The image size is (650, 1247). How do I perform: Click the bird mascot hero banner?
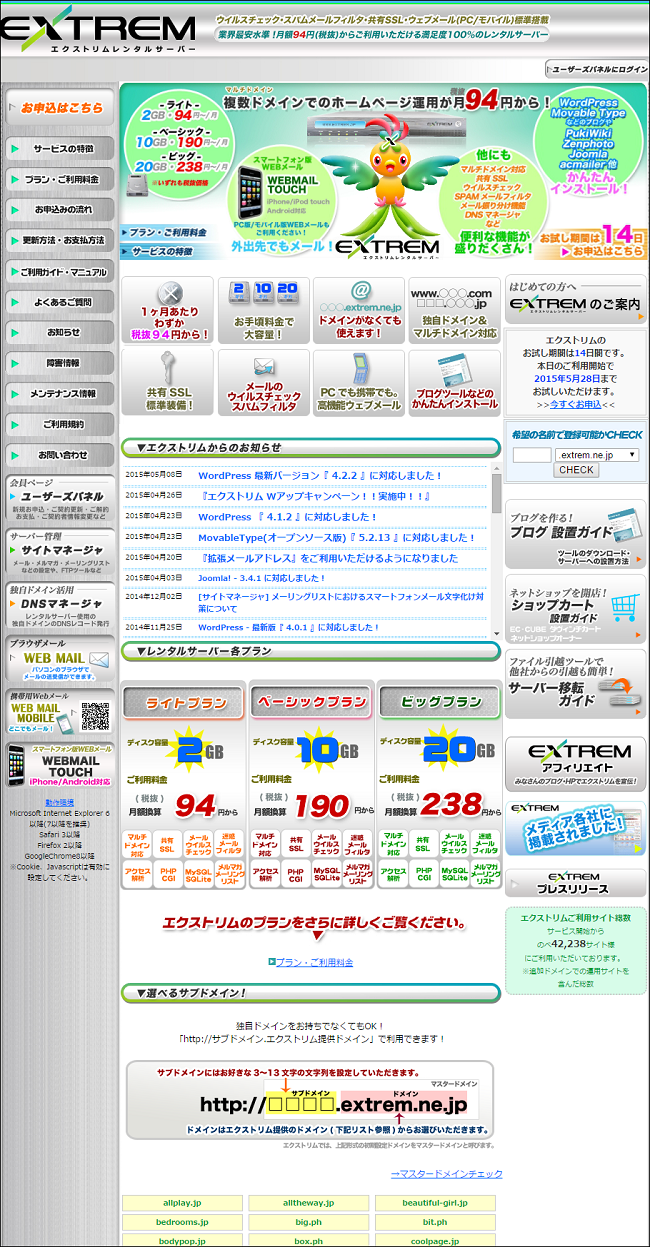pyautogui.click(x=384, y=173)
